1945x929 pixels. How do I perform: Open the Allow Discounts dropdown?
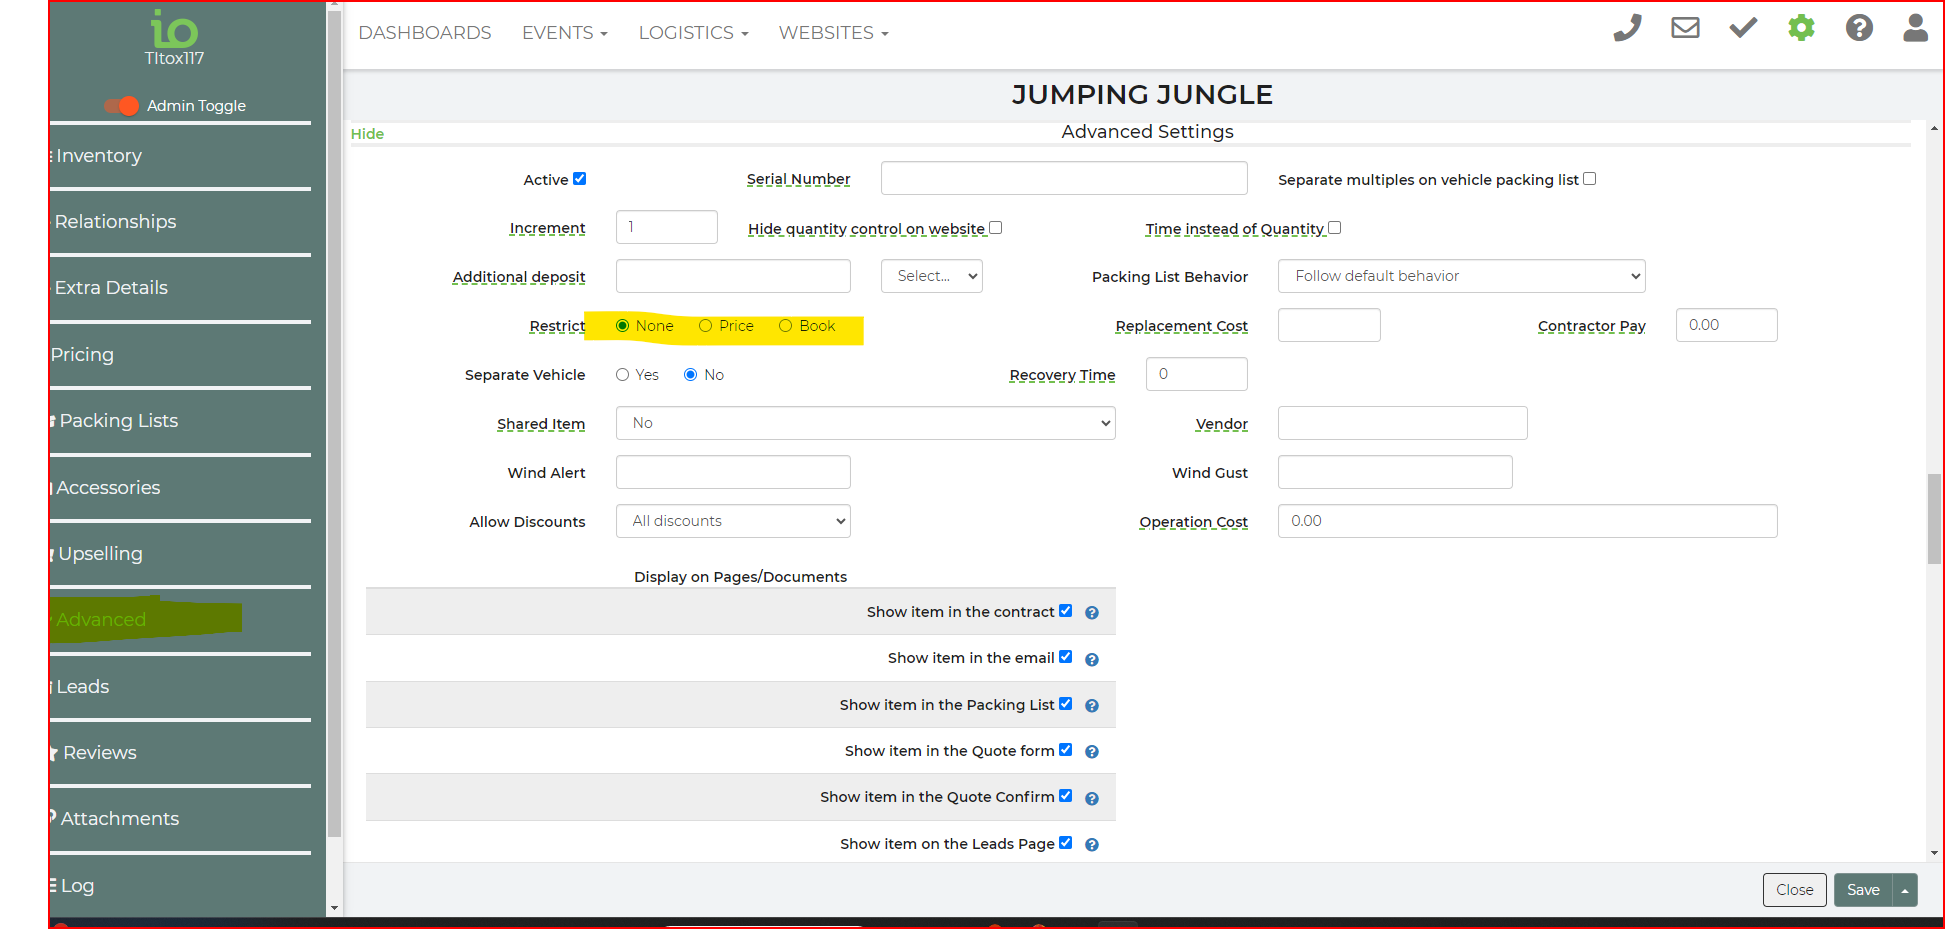pyautogui.click(x=733, y=521)
